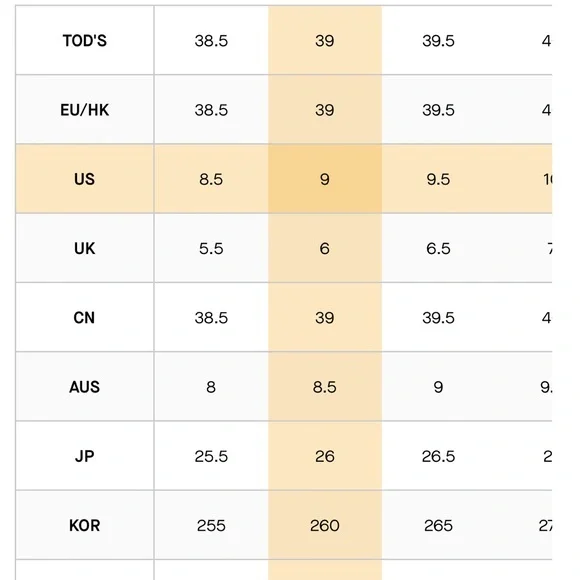The image size is (580, 580).
Task: Select JP size 26.5 cell
Action: tap(438, 456)
